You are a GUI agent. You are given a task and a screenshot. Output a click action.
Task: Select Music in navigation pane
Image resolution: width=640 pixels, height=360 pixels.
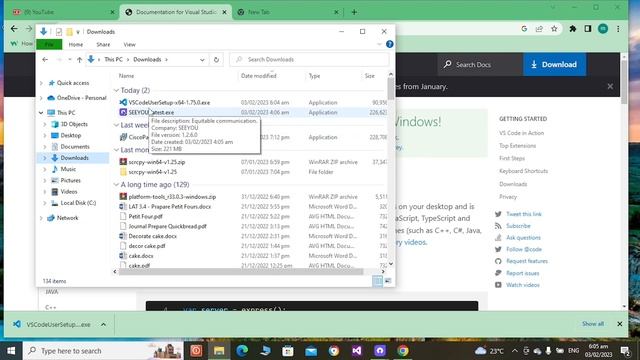click(x=68, y=169)
